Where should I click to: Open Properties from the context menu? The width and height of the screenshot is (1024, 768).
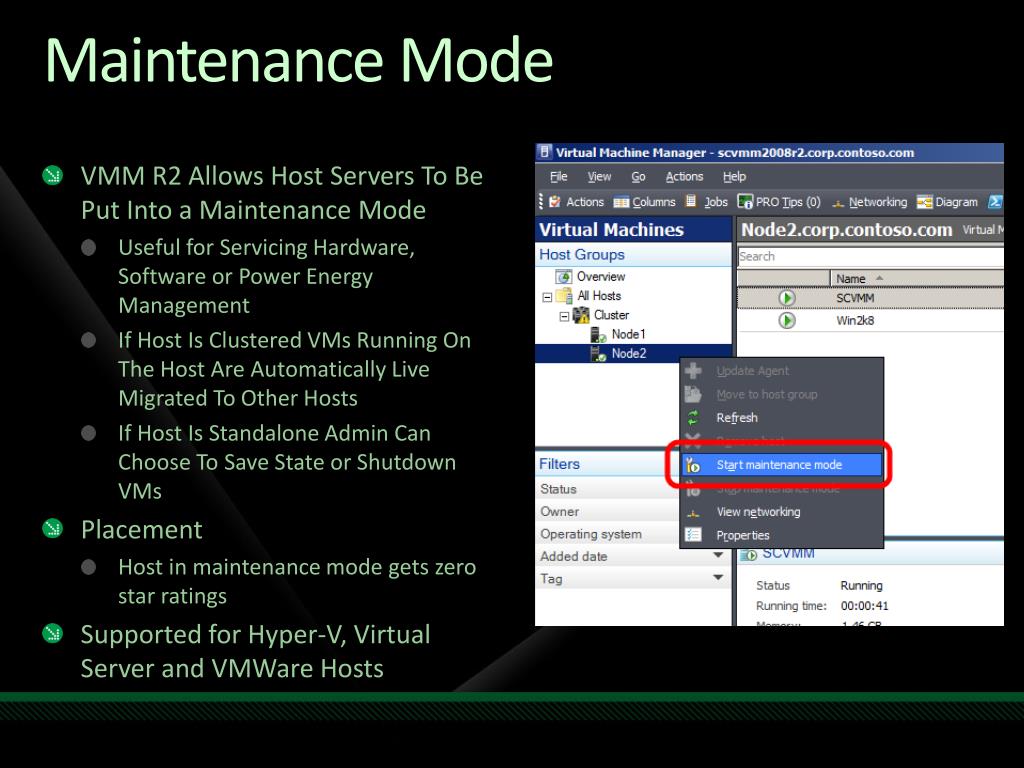(x=743, y=535)
